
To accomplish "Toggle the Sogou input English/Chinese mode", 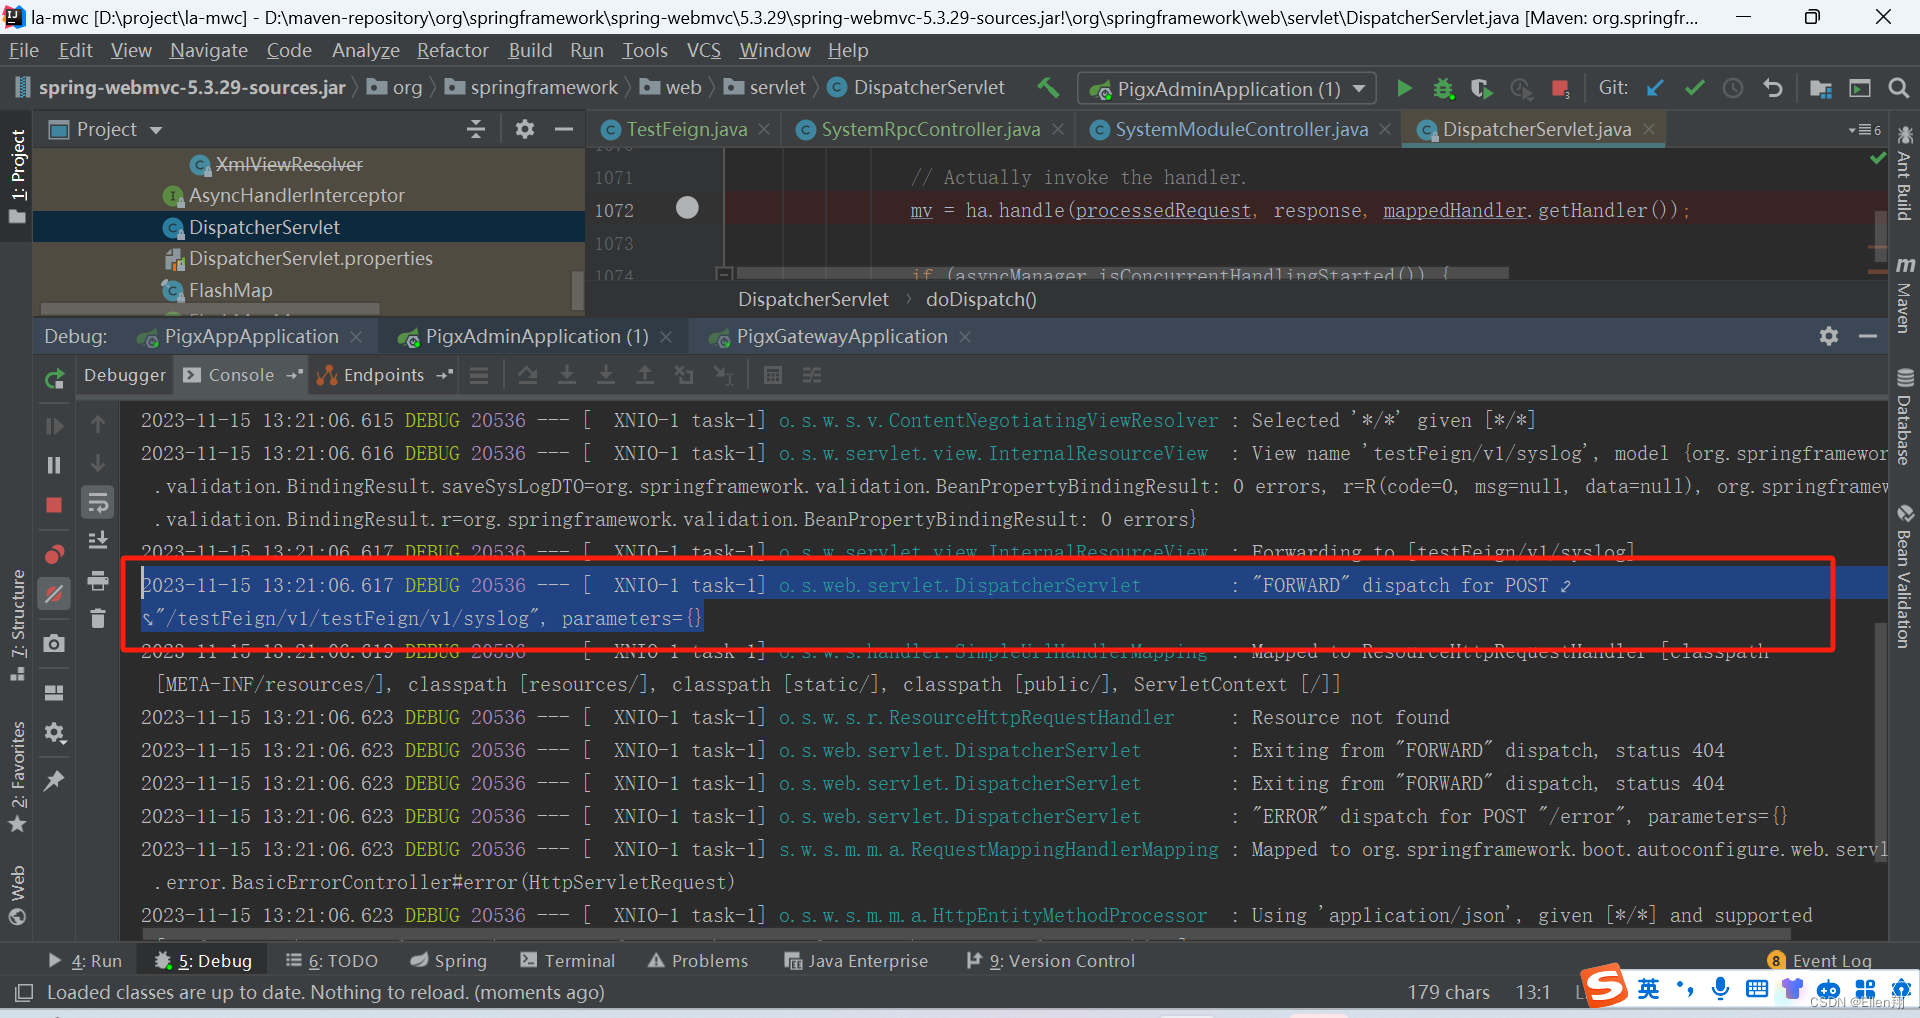I will pyautogui.click(x=1648, y=989).
